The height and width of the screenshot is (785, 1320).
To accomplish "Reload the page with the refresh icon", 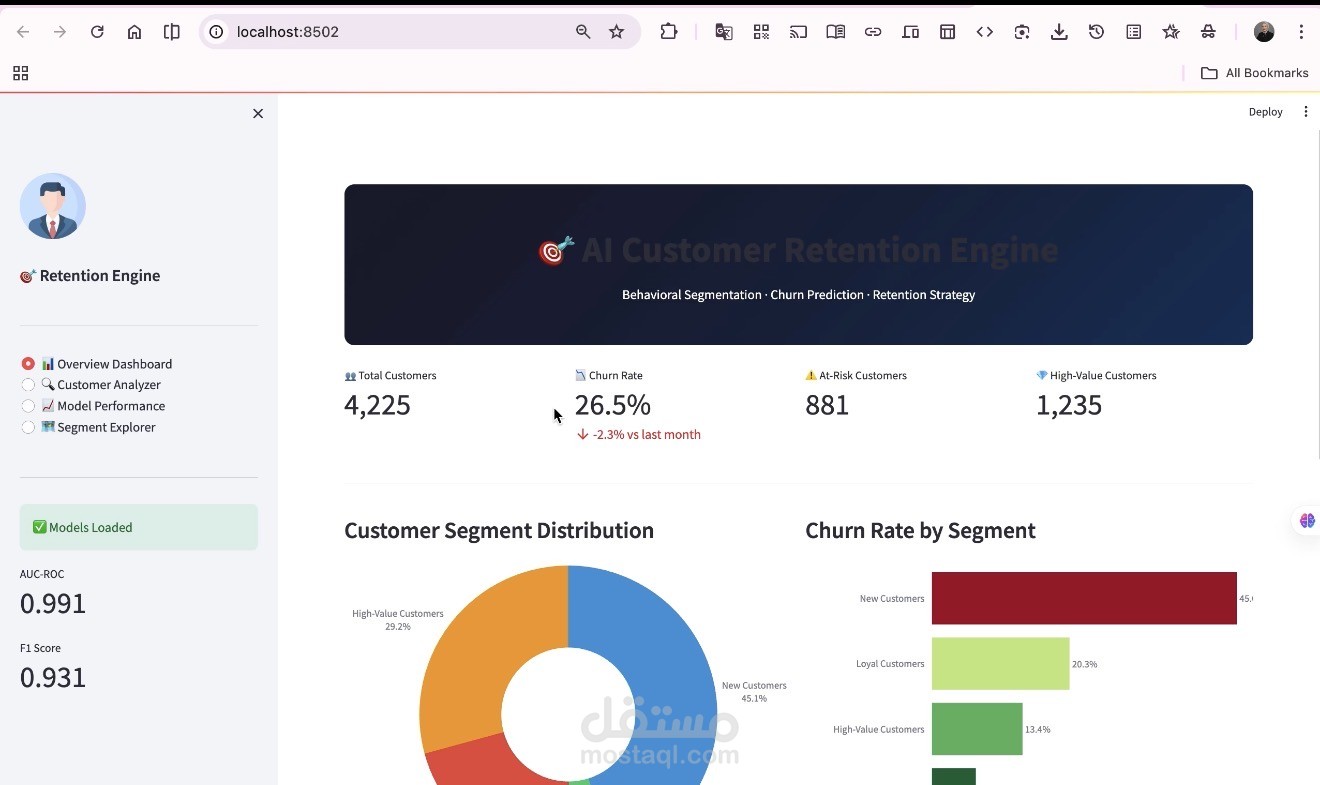I will [x=97, y=32].
